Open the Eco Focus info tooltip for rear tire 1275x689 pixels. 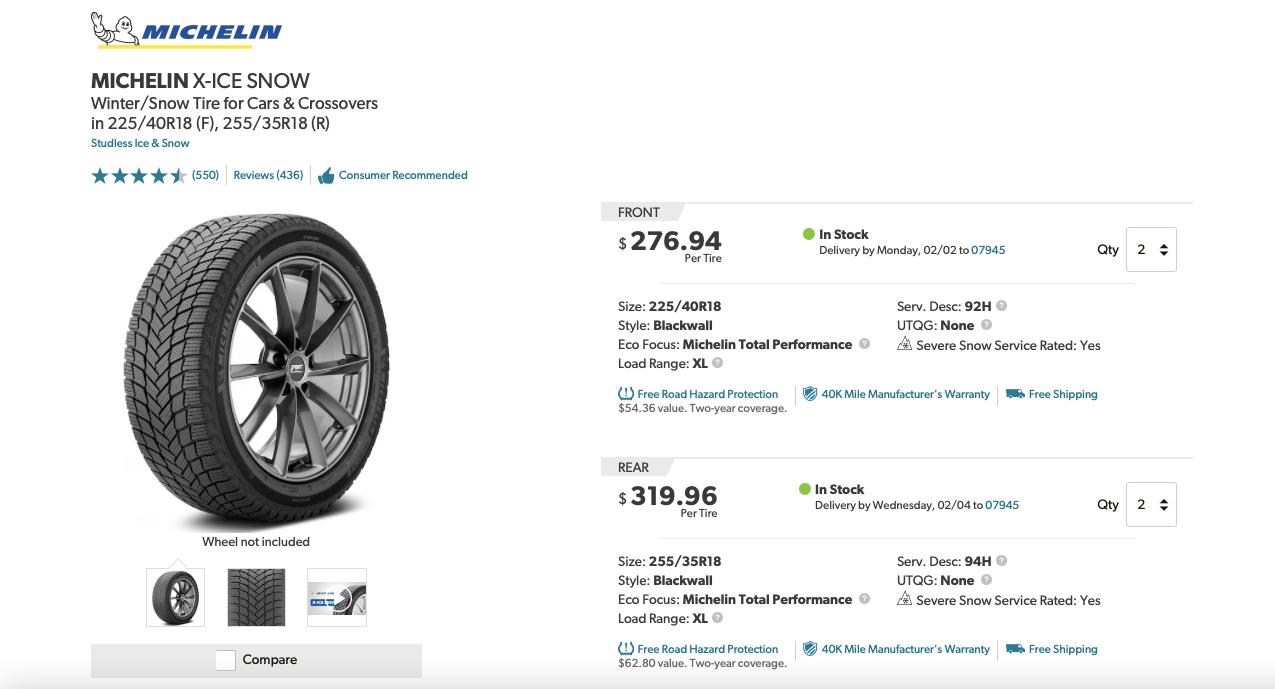863,598
